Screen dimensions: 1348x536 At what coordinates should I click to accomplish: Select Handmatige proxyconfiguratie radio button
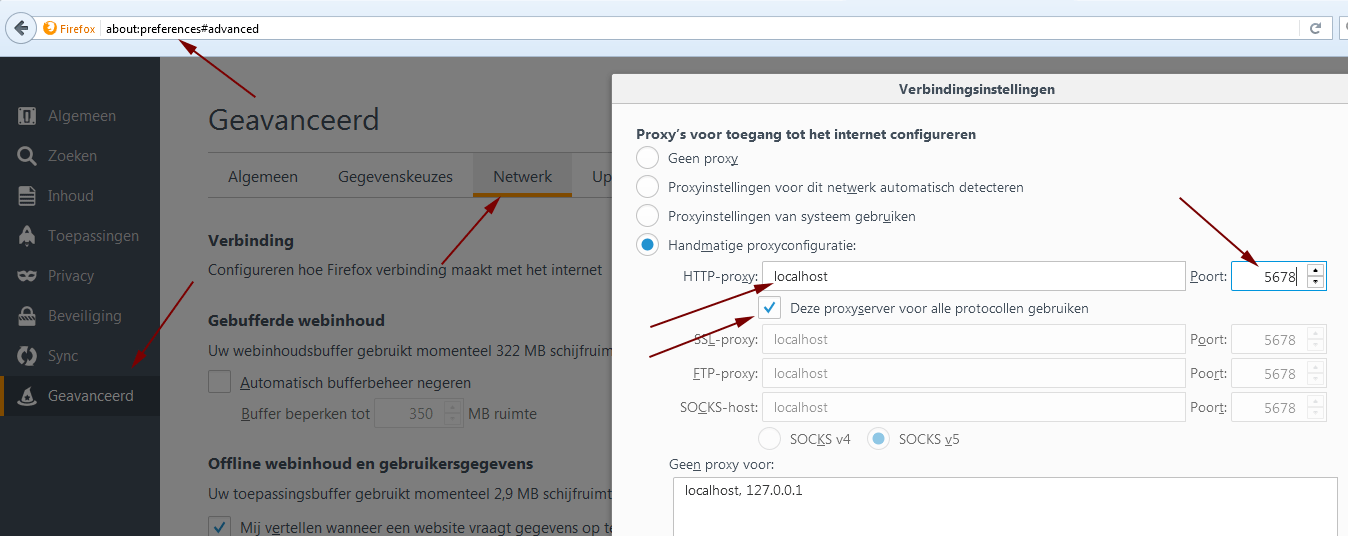648,245
